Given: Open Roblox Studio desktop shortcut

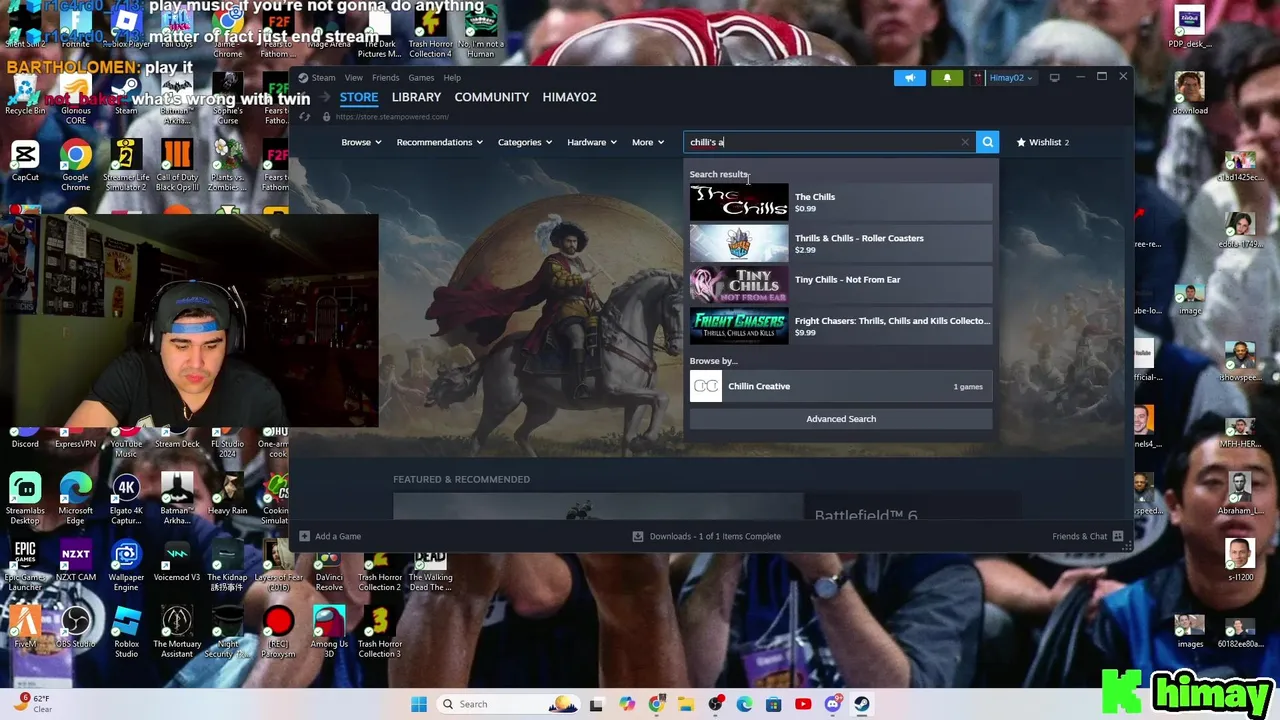Looking at the screenshot, I should (x=126, y=632).
